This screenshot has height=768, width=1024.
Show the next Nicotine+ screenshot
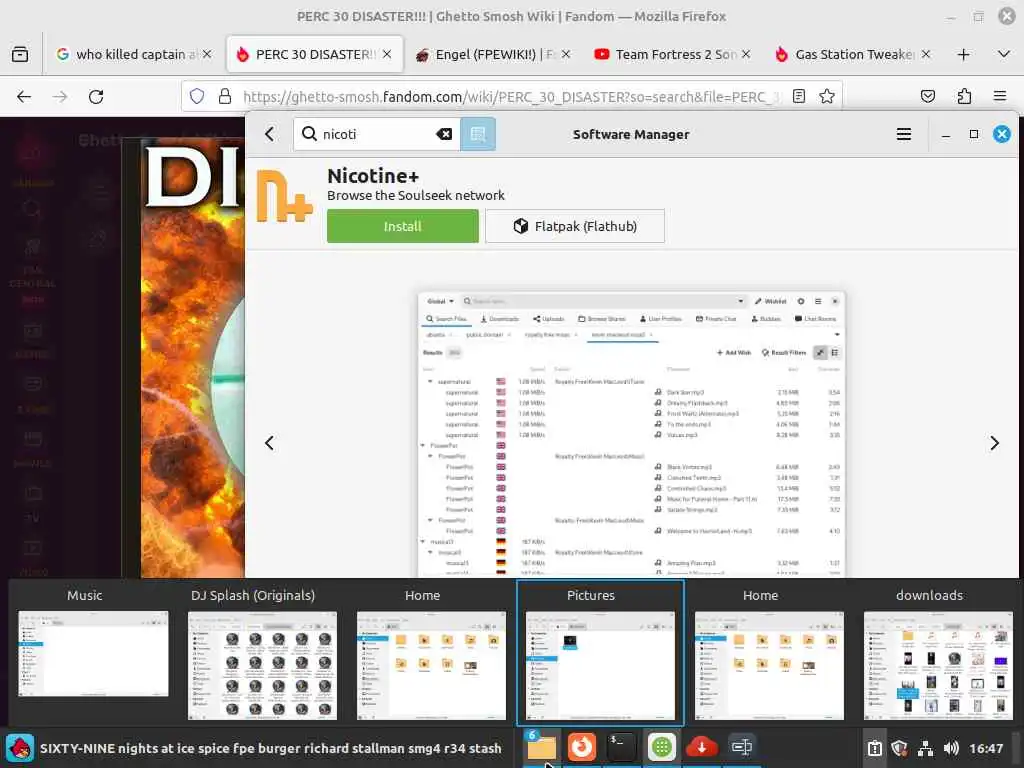(994, 443)
